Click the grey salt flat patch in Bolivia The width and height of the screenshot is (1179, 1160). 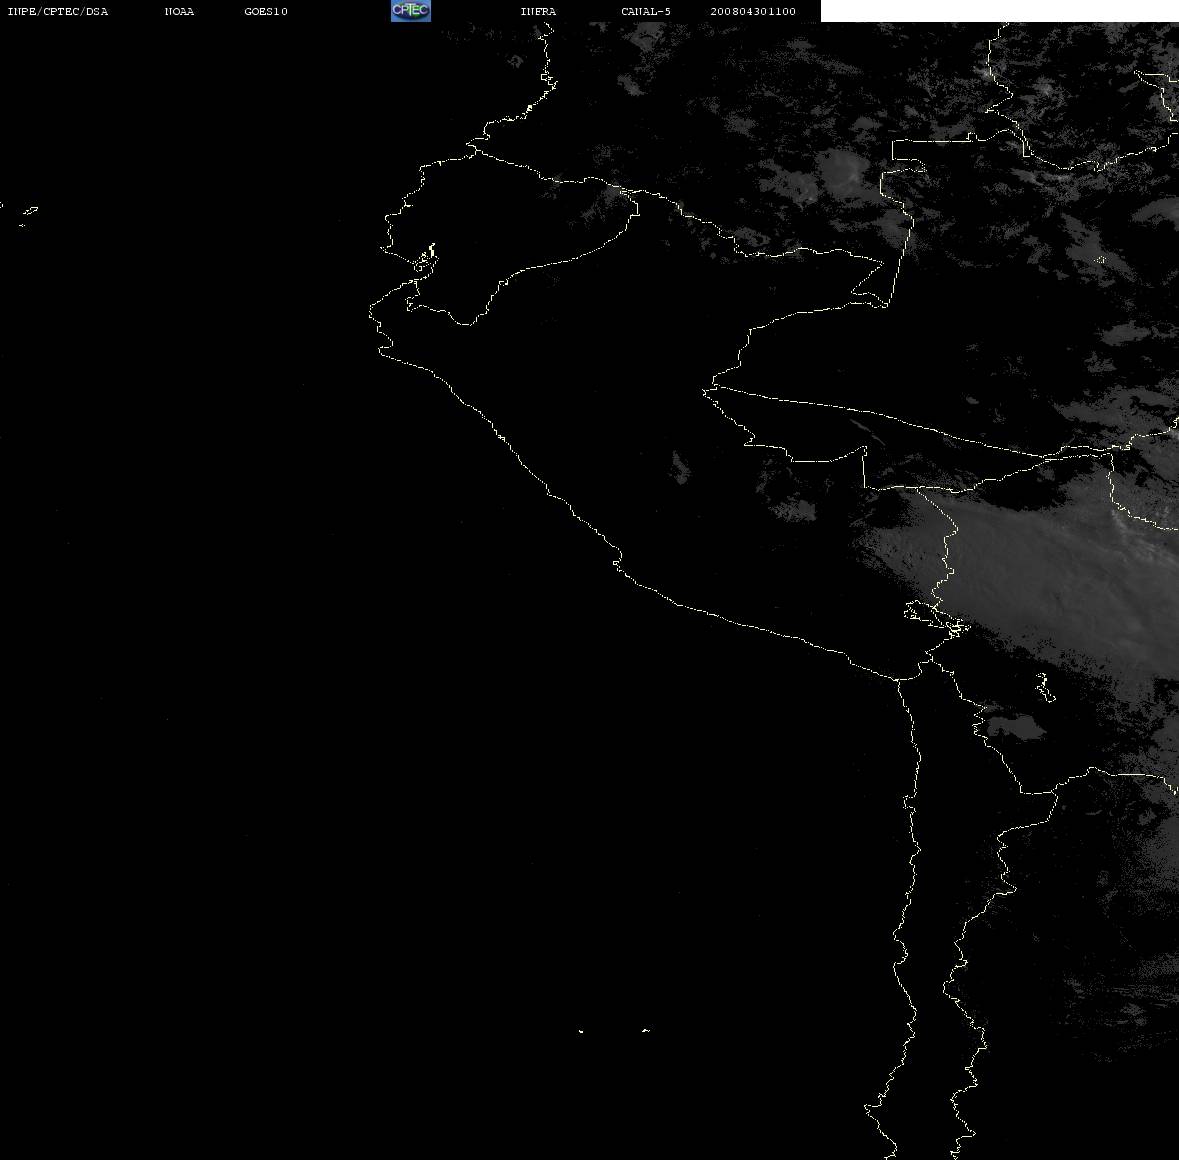click(1015, 728)
